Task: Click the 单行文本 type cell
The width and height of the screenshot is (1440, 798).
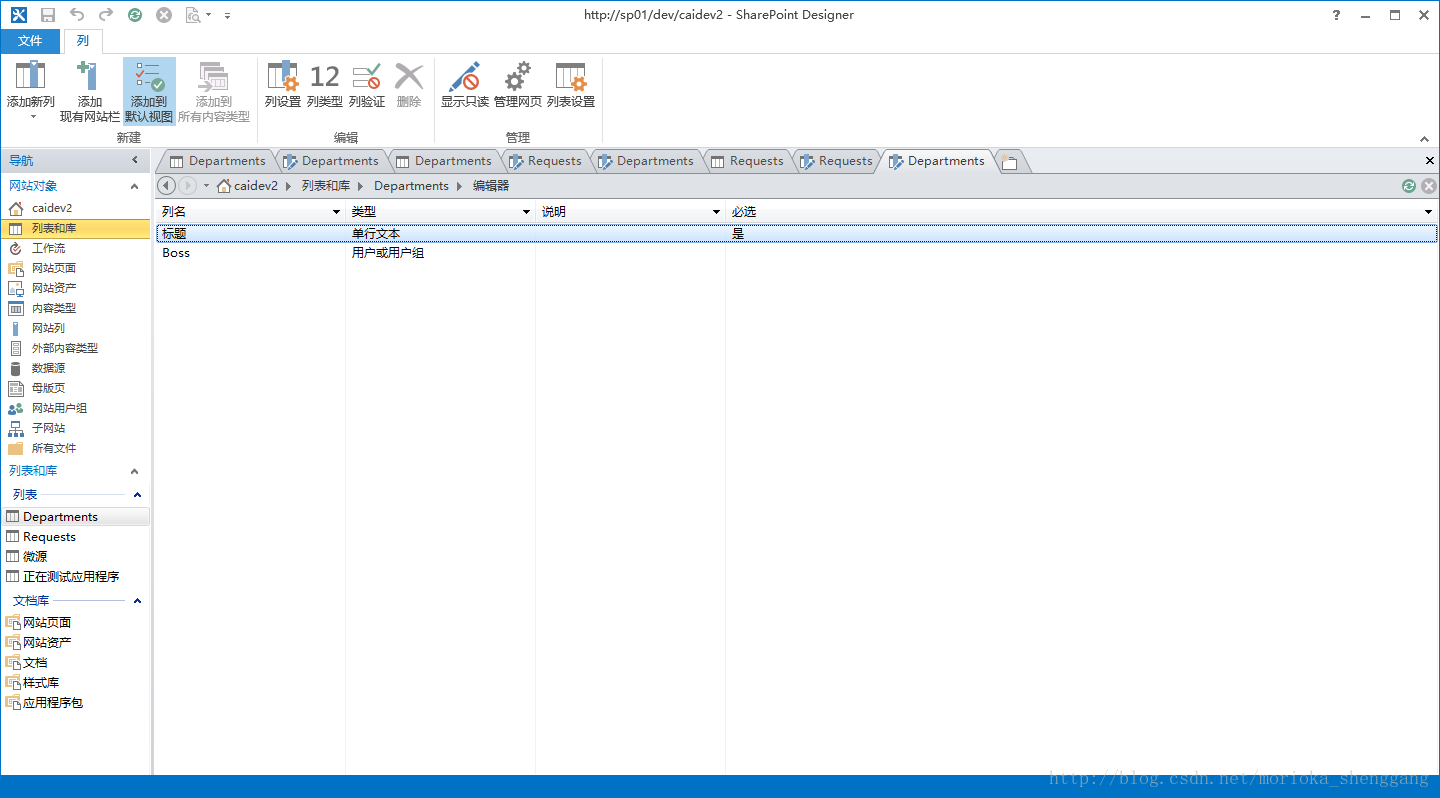Action: tap(376, 233)
